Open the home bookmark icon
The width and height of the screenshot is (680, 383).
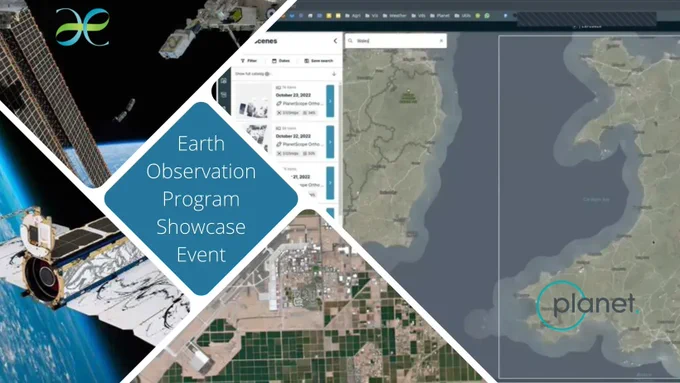coord(310,16)
